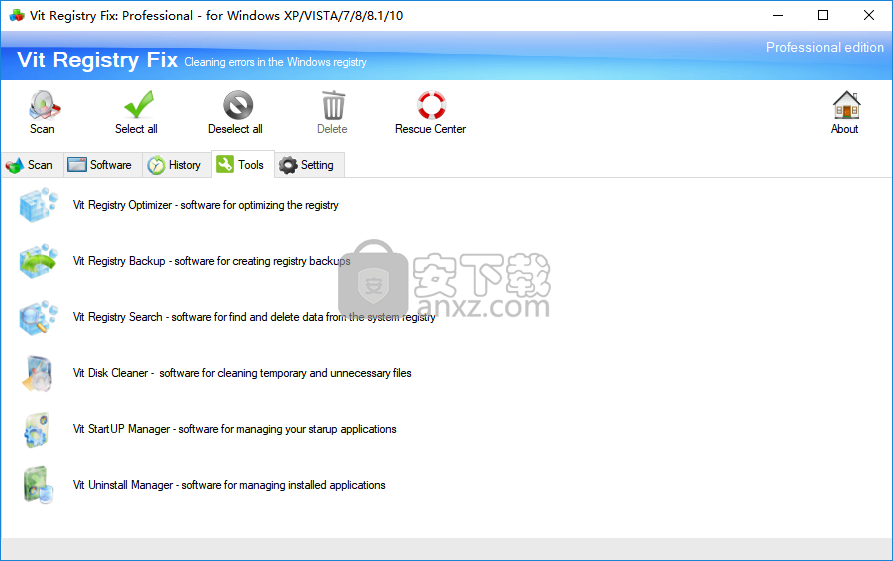Click the Vit Registry Search icon

39,317
